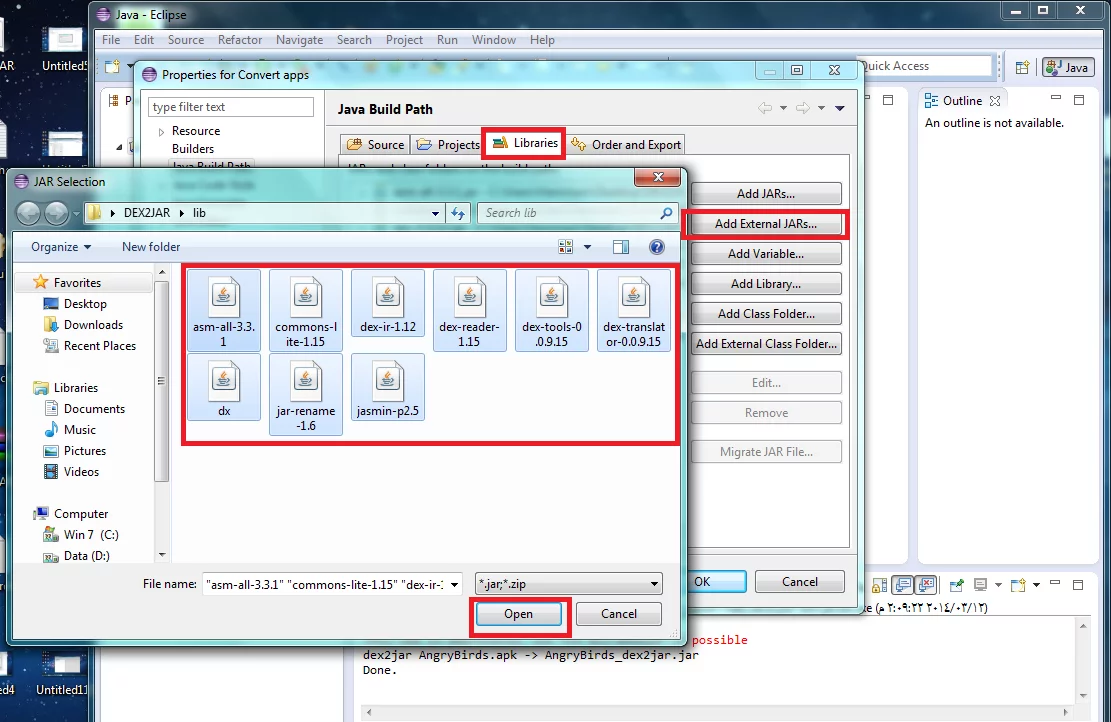Toggle the preview pane icon
This screenshot has width=1111, height=722.
coord(621,247)
